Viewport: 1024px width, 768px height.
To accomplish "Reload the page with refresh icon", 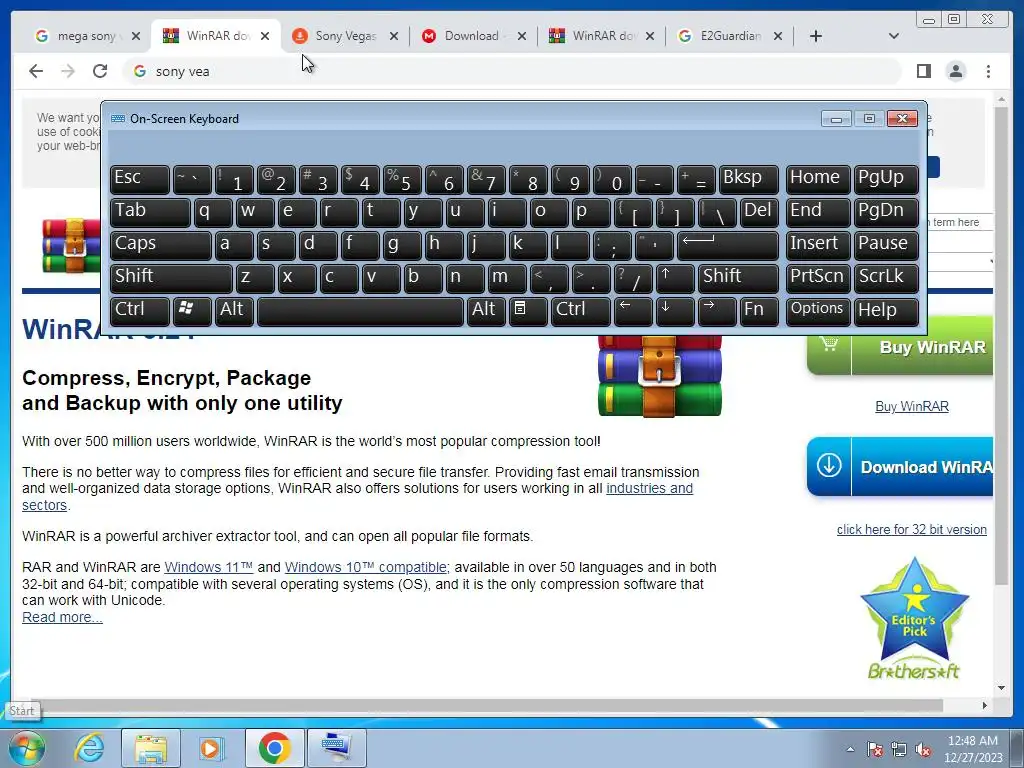I will click(100, 71).
